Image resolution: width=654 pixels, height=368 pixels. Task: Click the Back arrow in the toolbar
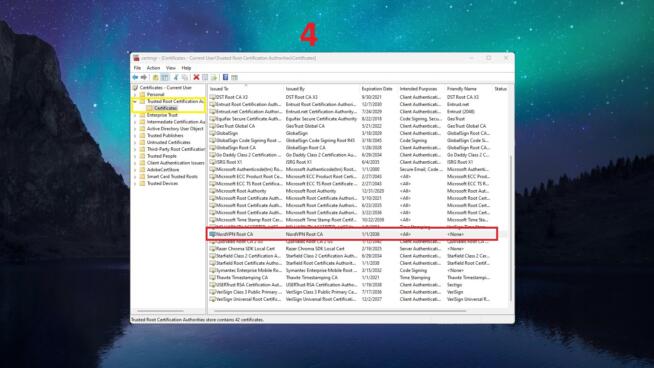135,78
